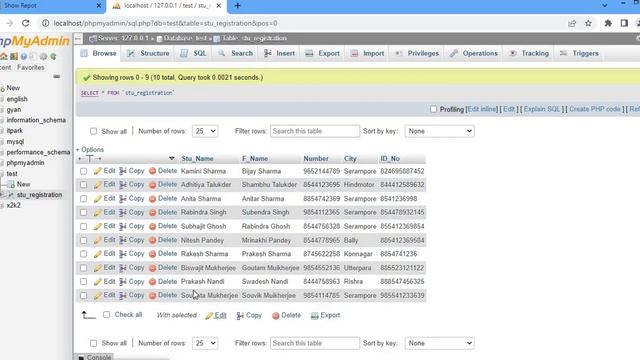Tick the checkbox for Anita Sharma row
This screenshot has height=360, width=640.
click(83, 199)
